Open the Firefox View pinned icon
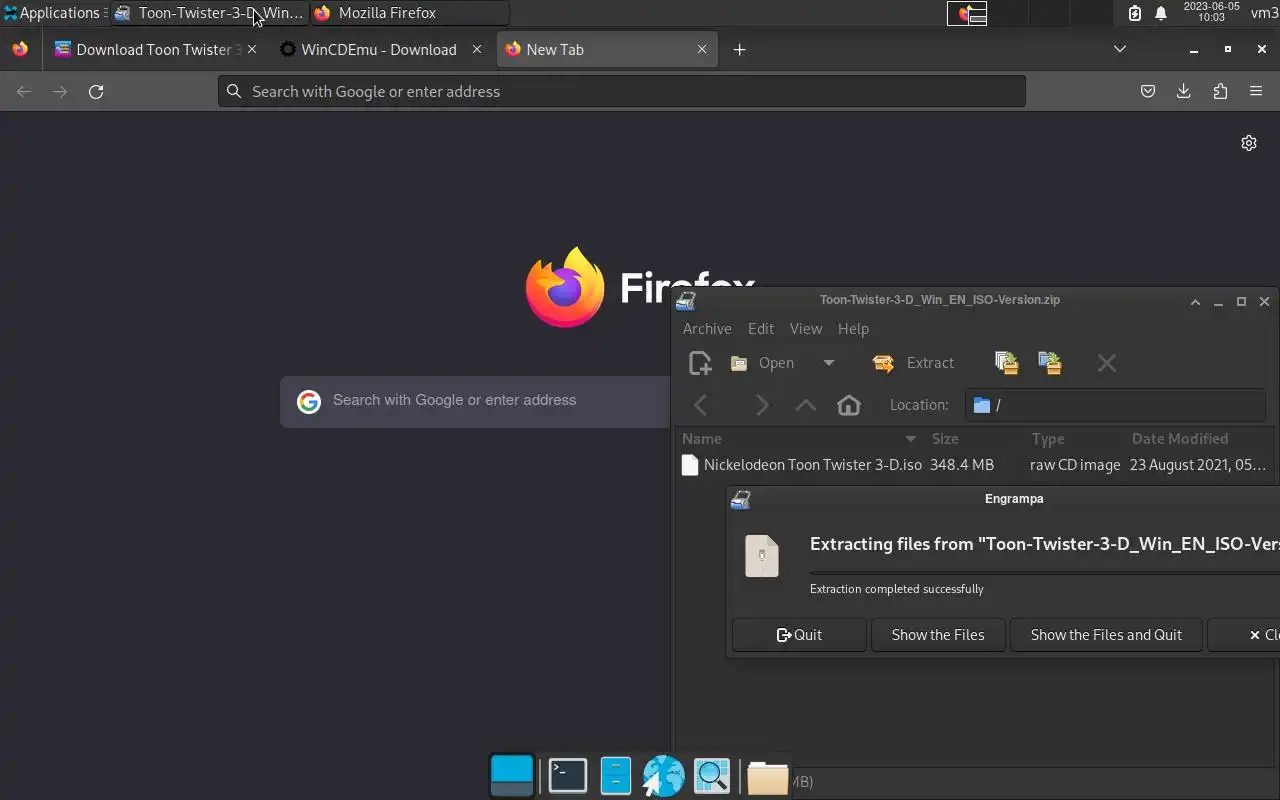This screenshot has height=800, width=1280. click(20, 49)
